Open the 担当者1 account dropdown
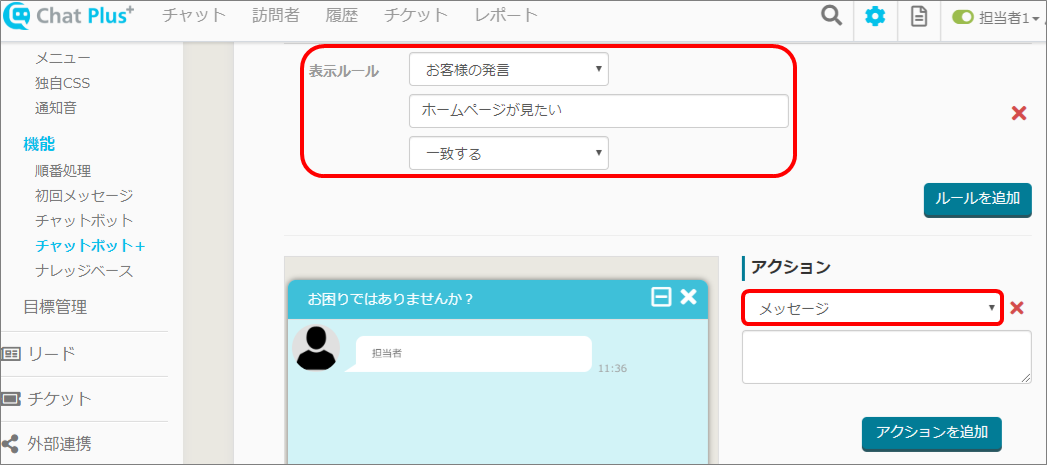 tap(1011, 18)
